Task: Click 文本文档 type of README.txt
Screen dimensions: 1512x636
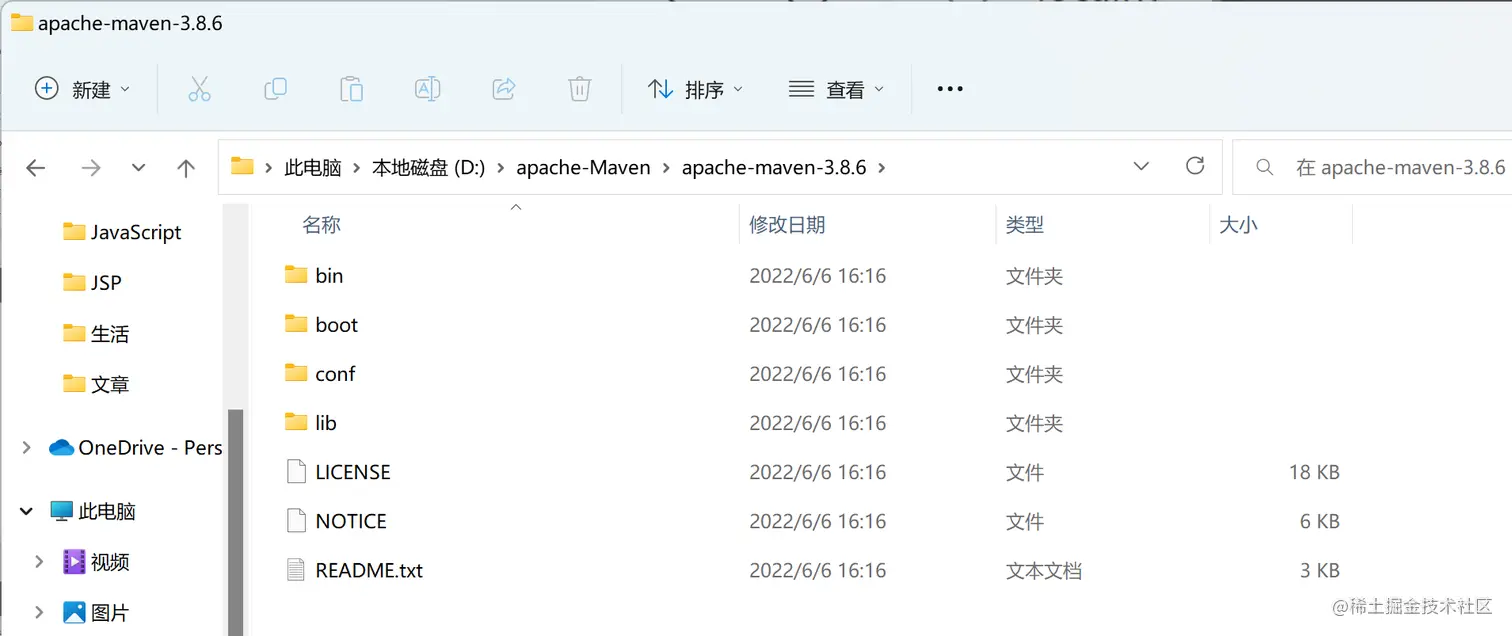Action: [1044, 571]
